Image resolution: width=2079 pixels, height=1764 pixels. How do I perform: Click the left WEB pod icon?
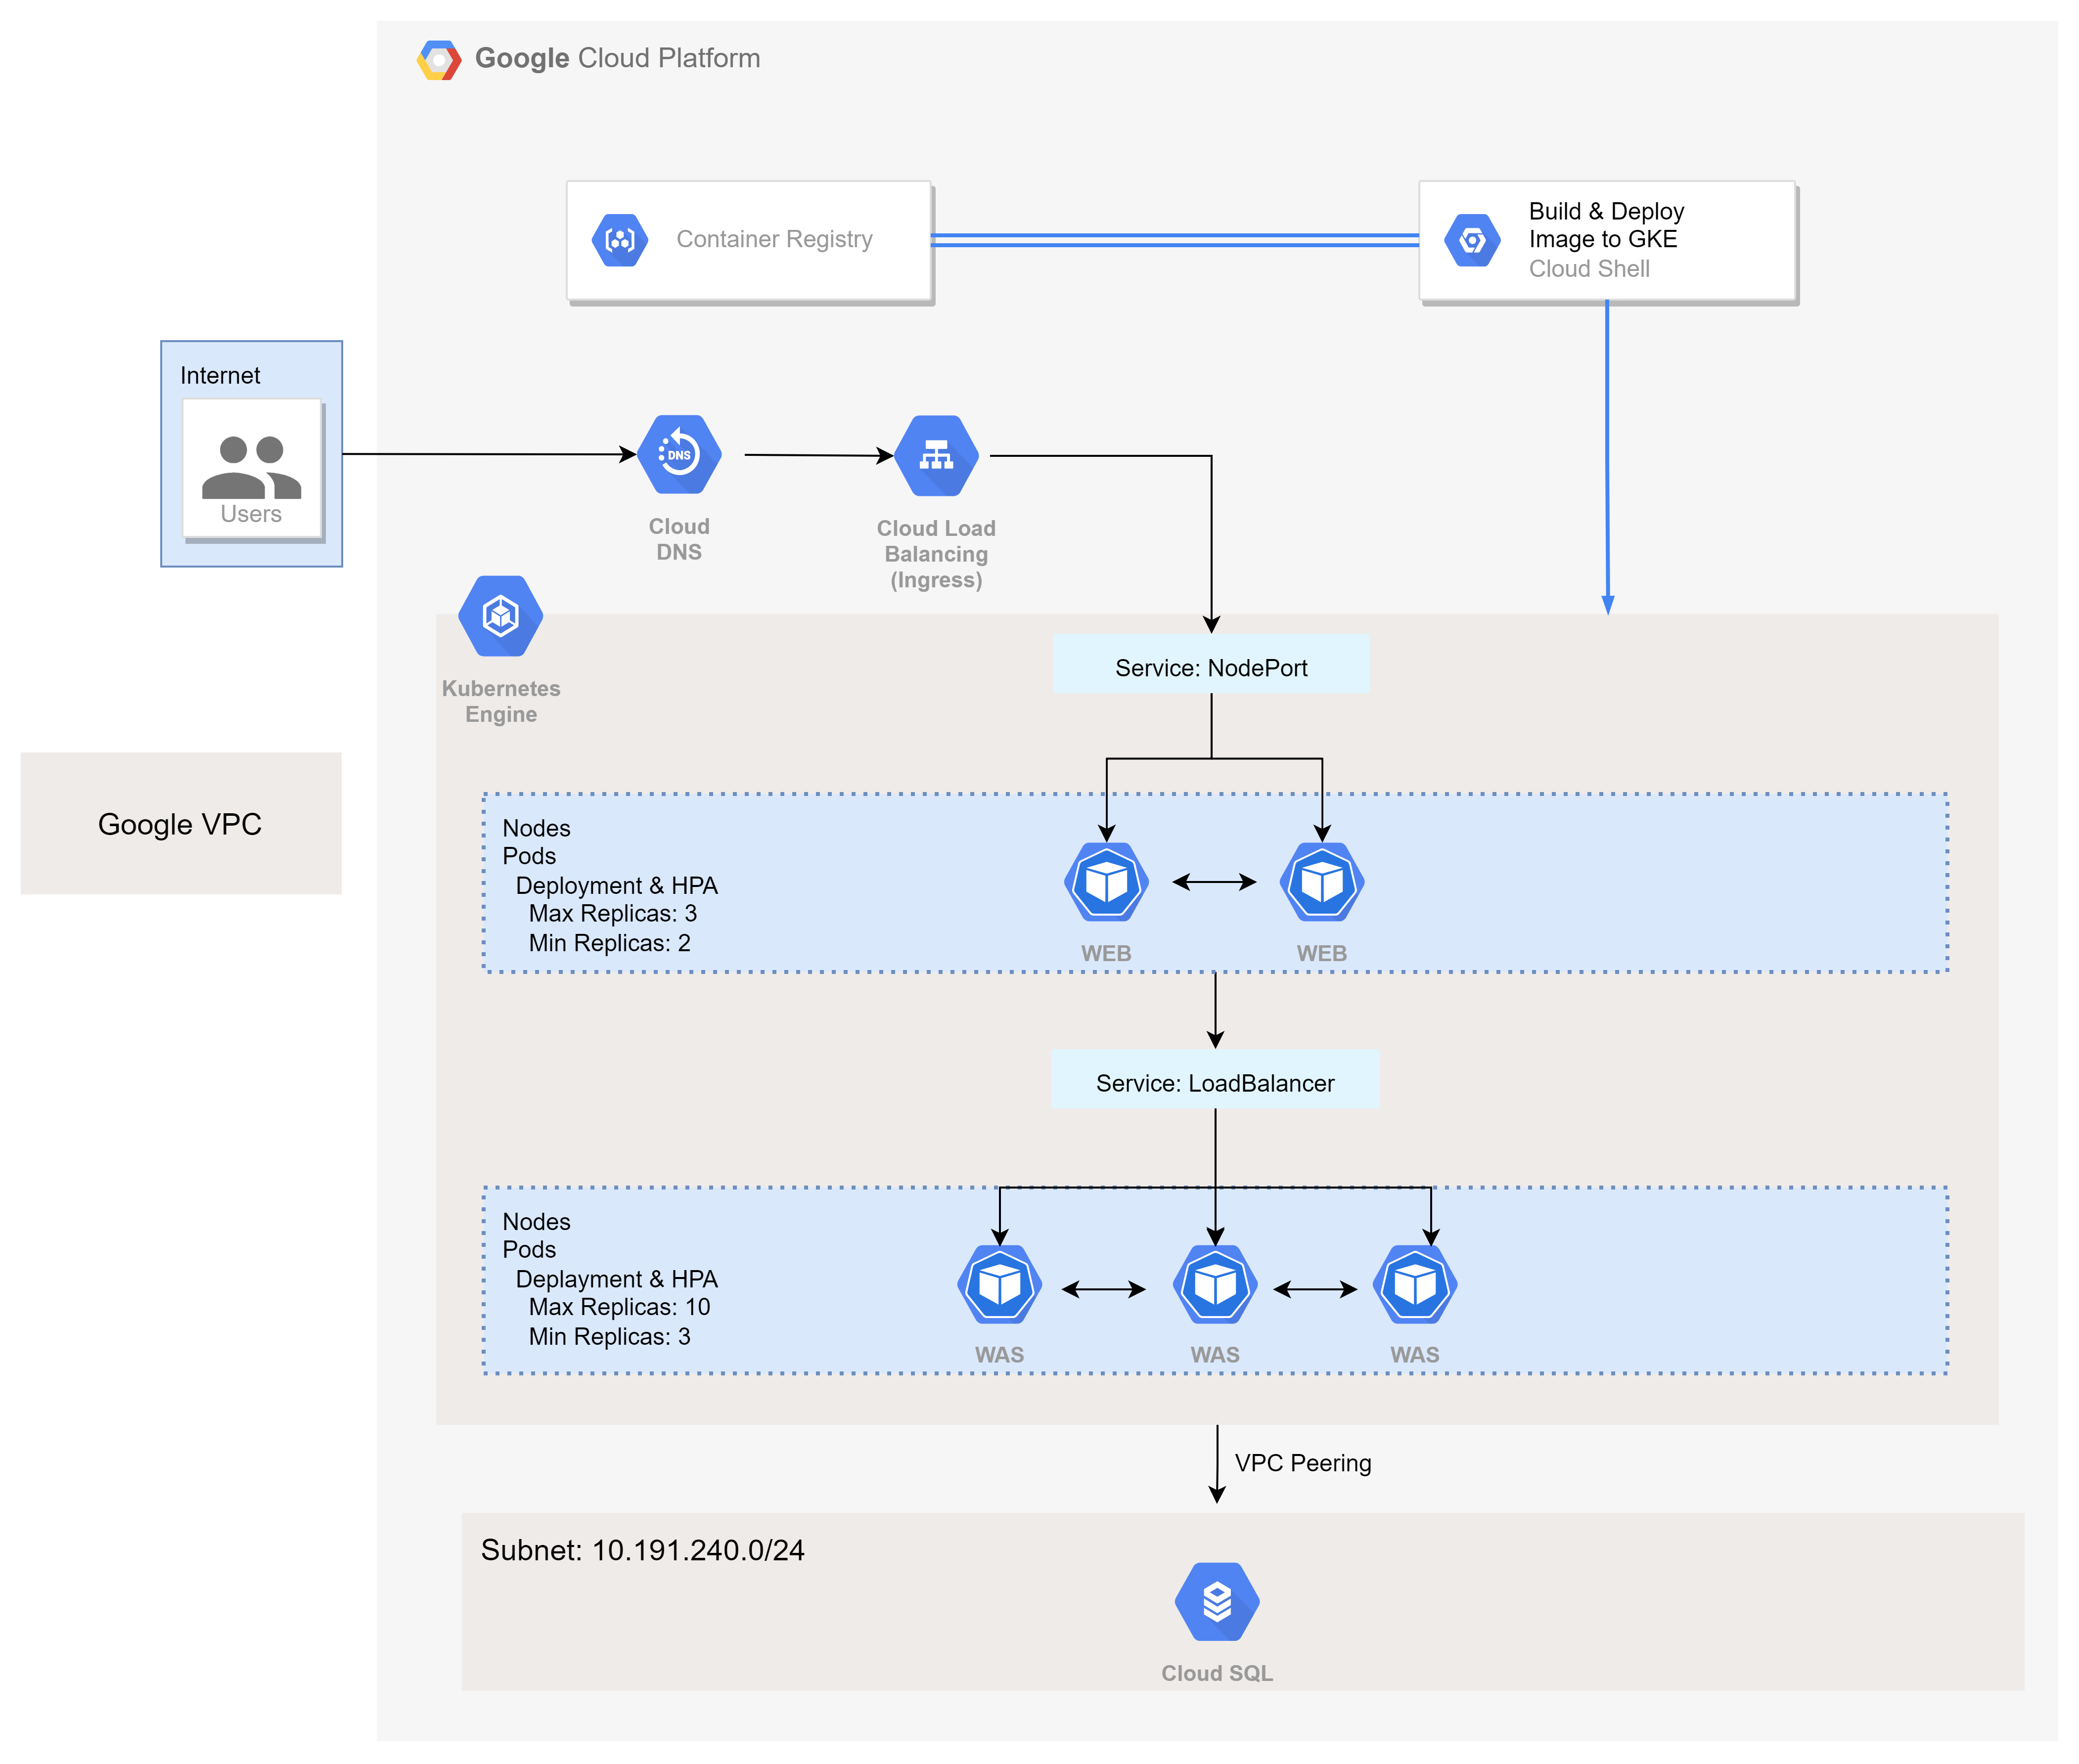point(1106,882)
